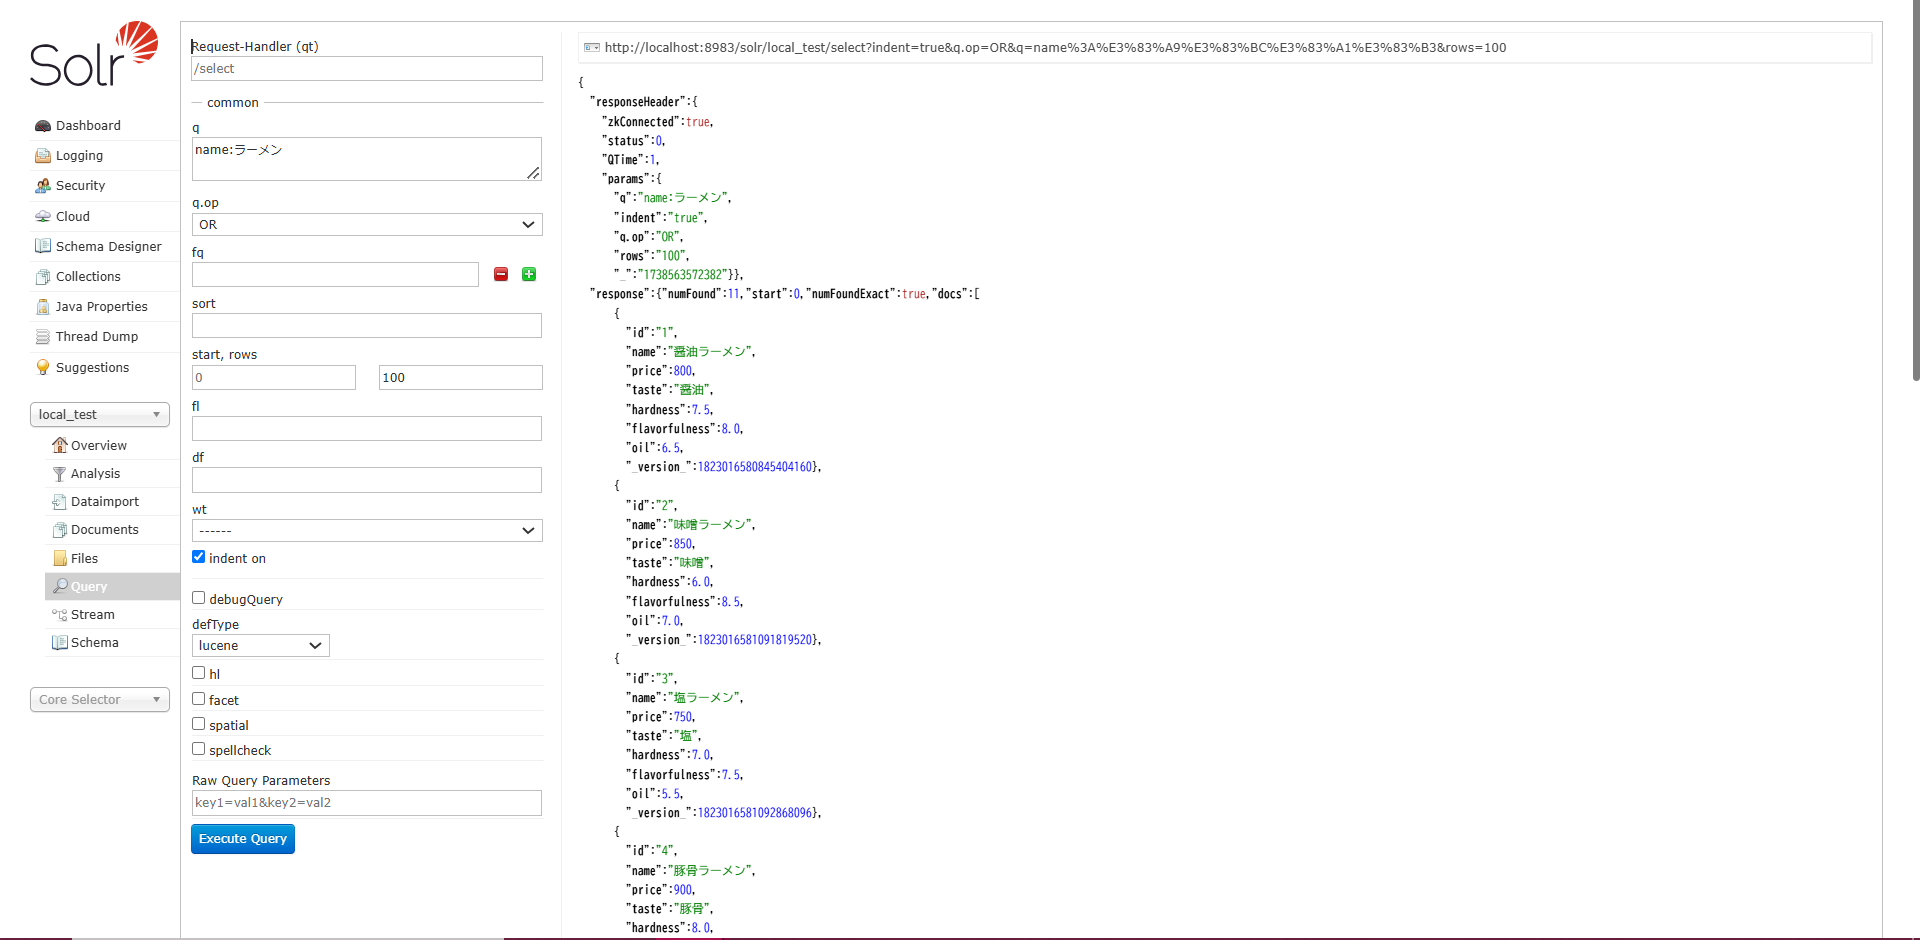Focus the Request-Handler /select field
The image size is (1920, 940).
[367, 69]
